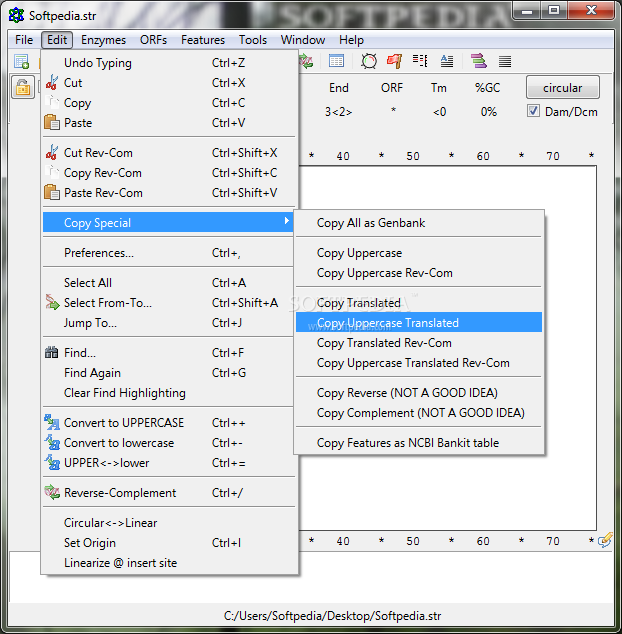
Task: Click the clipboard icon next to Paste
Action: pyautogui.click(x=52, y=123)
